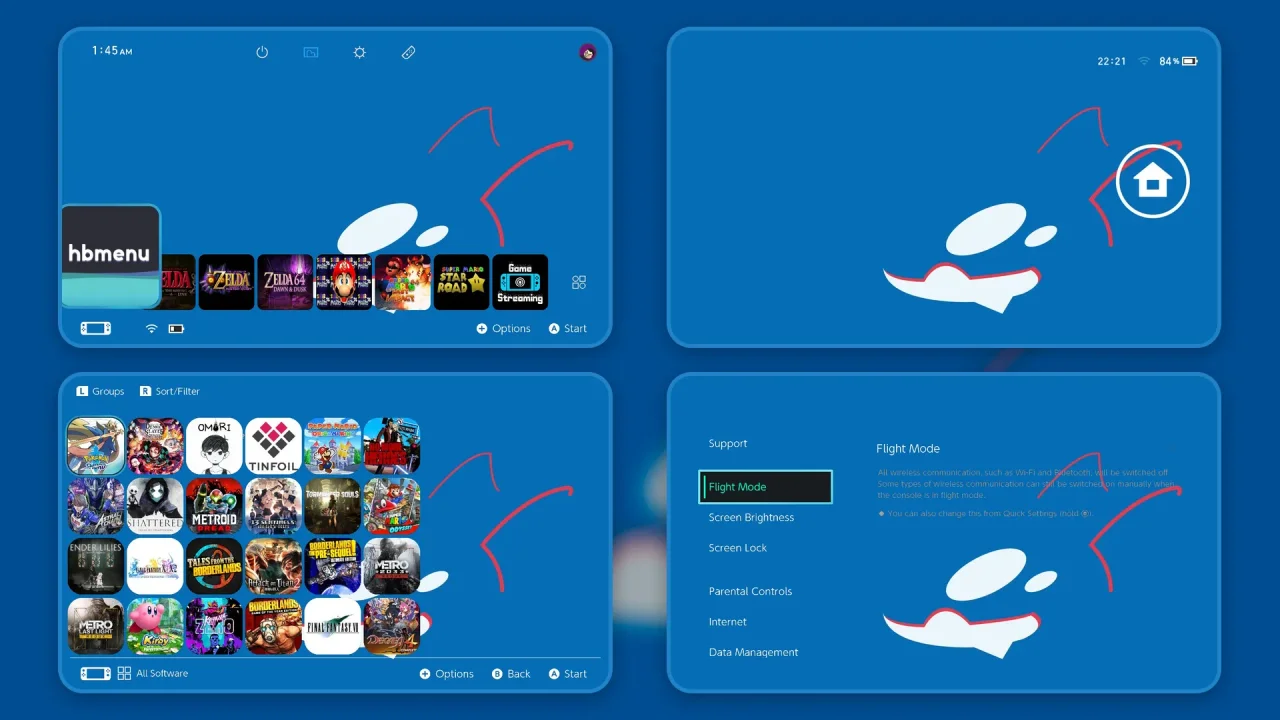Select the Demon Slayer game icon
The image size is (1280, 720).
pyautogui.click(x=155, y=446)
